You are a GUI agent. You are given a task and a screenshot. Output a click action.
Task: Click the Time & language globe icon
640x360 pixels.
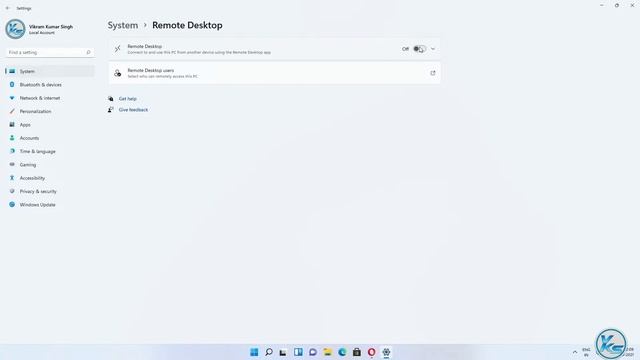tap(12, 151)
